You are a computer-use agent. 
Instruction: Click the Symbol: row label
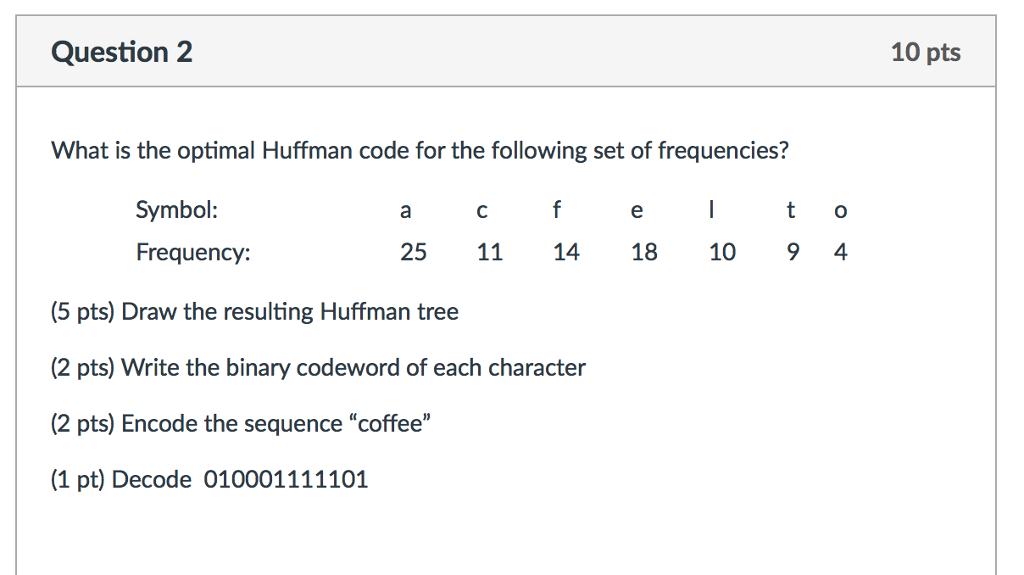pyautogui.click(x=176, y=210)
